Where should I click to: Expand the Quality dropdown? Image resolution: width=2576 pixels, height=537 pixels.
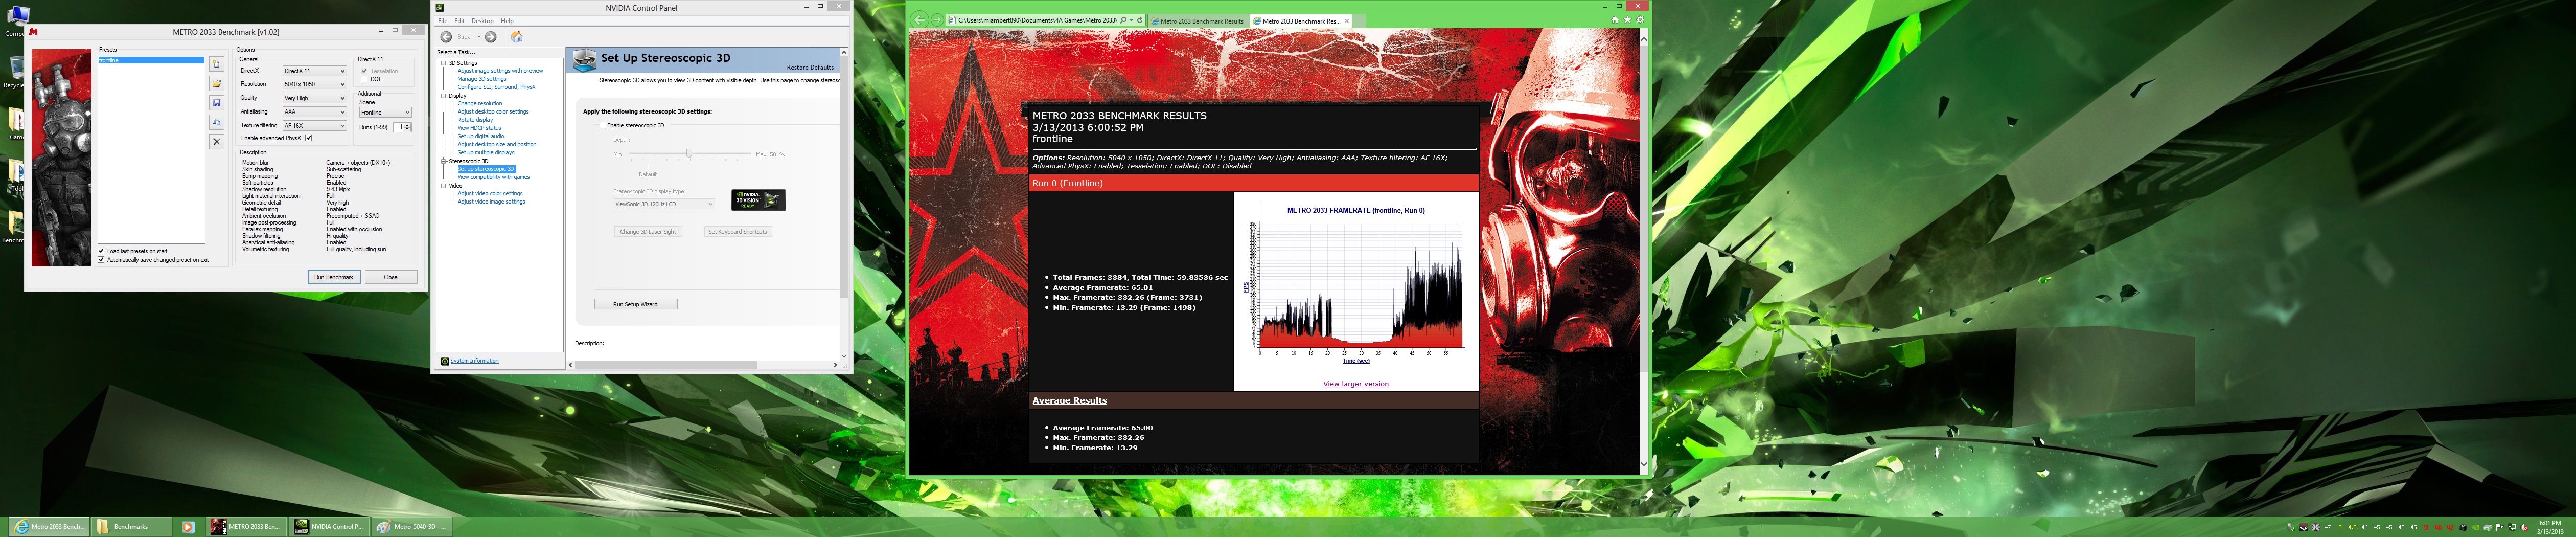pos(314,98)
